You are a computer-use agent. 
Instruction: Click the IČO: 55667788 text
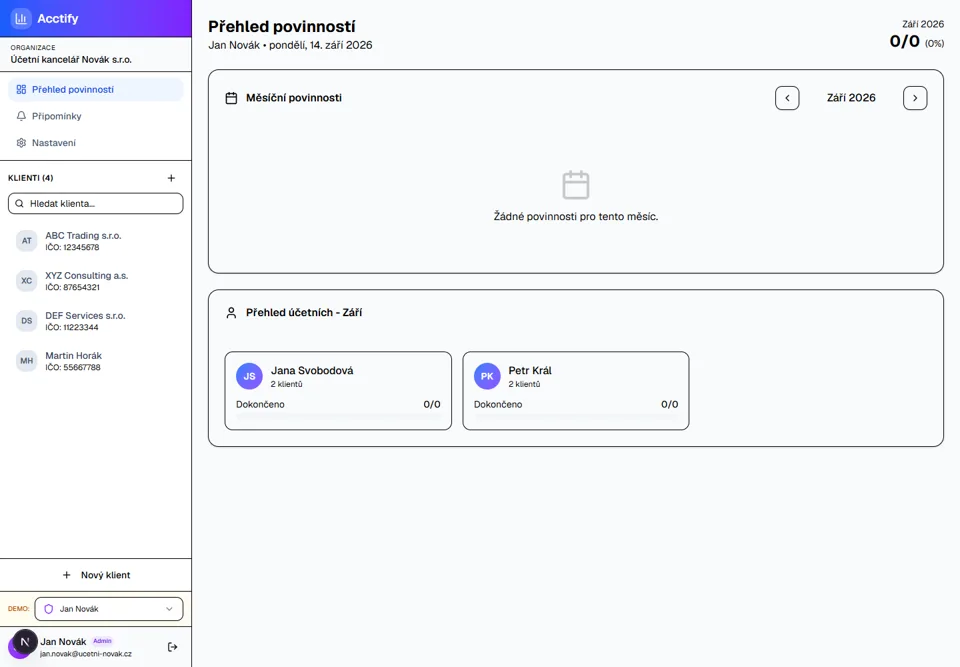click(73, 367)
